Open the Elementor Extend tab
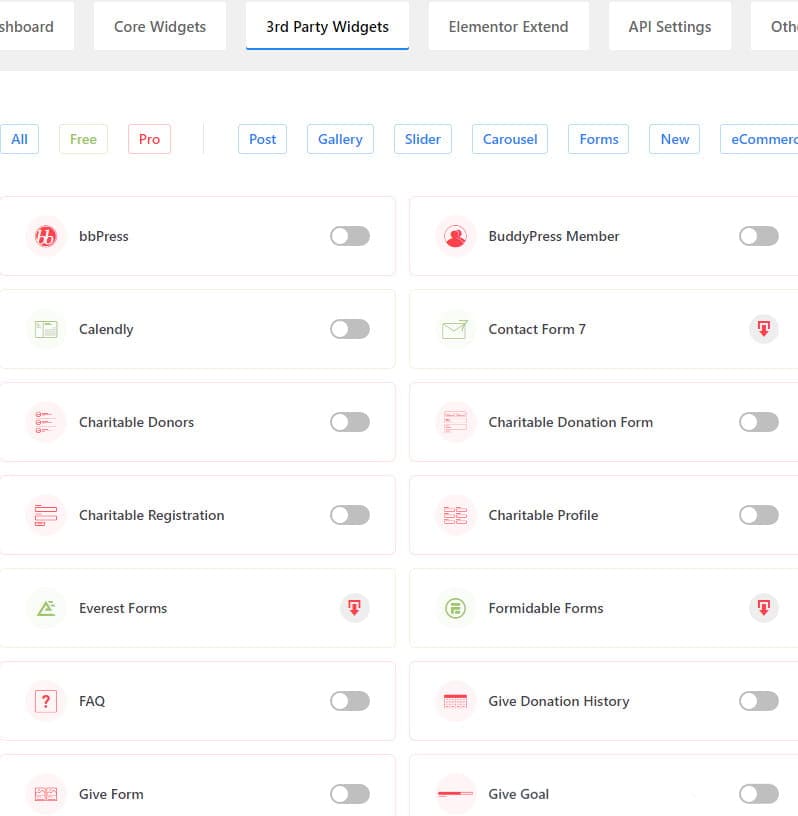 click(x=509, y=27)
